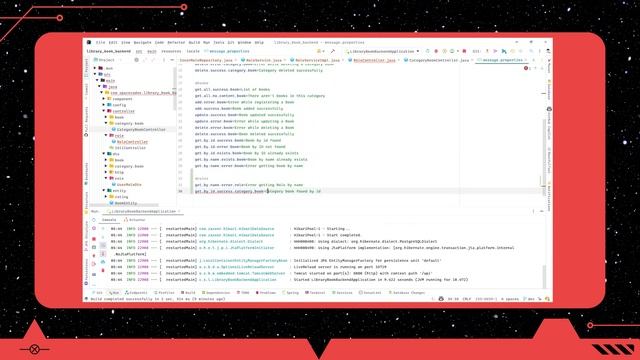Select CategoryBookController in project tree
The width and height of the screenshot is (640, 360).
(x=138, y=129)
